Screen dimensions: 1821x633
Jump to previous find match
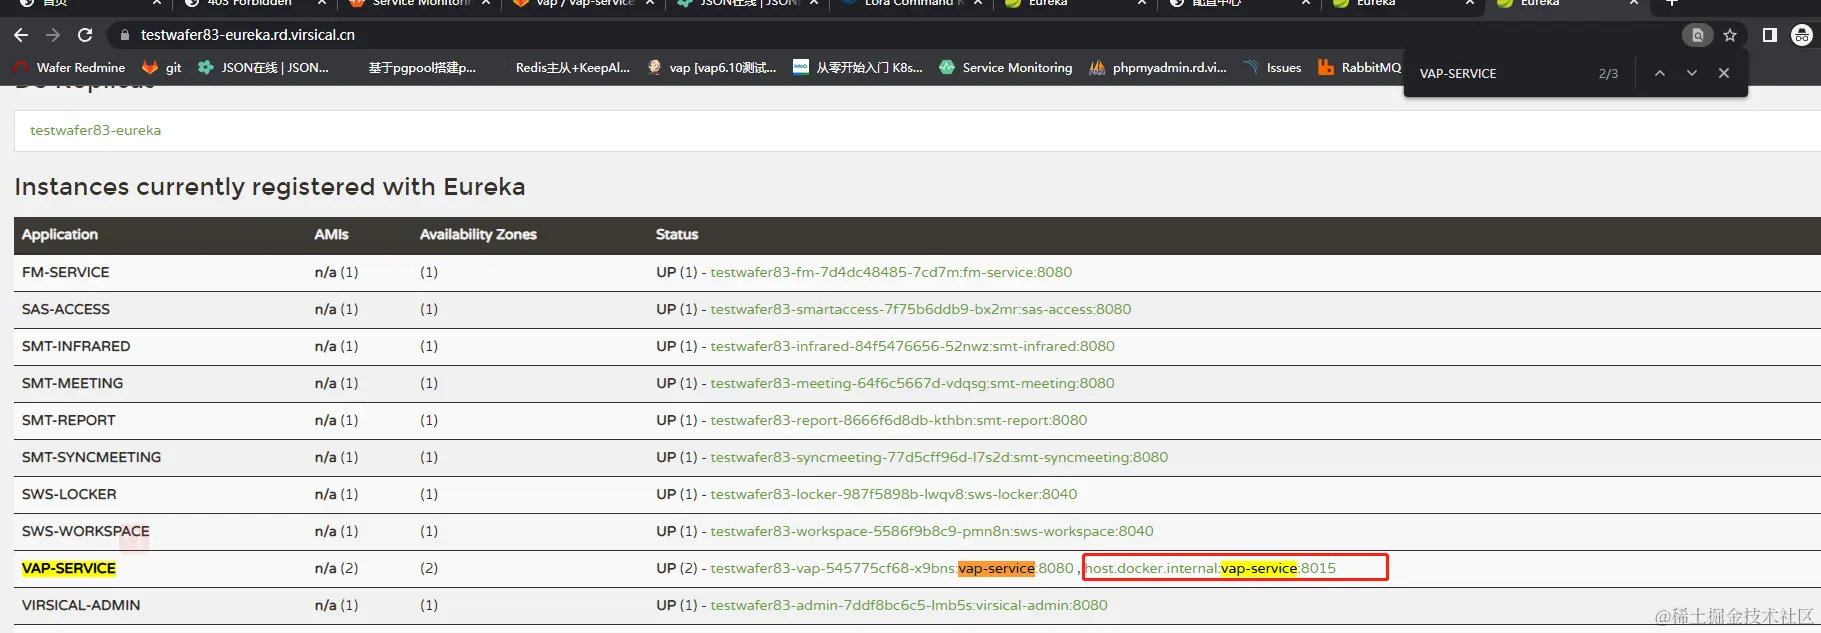click(x=1660, y=73)
